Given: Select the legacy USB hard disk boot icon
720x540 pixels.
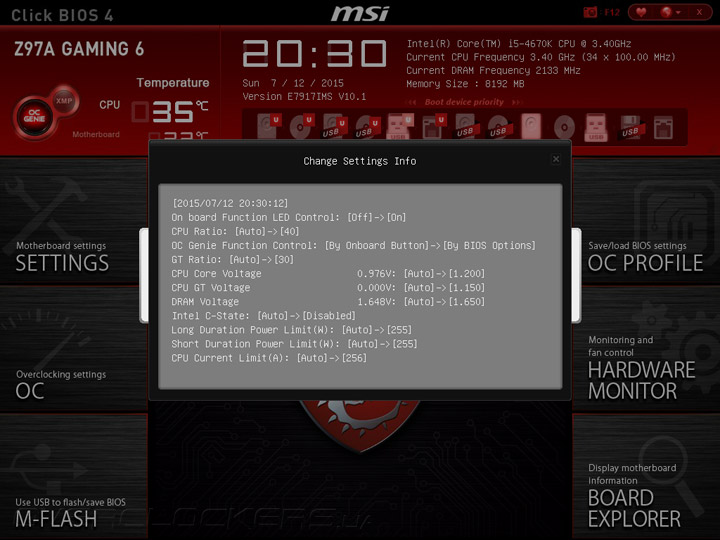Looking at the screenshot, I should point(467,126).
